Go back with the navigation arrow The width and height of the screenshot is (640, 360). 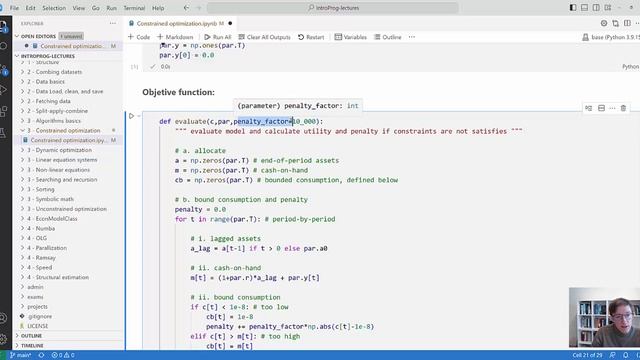coord(186,8)
